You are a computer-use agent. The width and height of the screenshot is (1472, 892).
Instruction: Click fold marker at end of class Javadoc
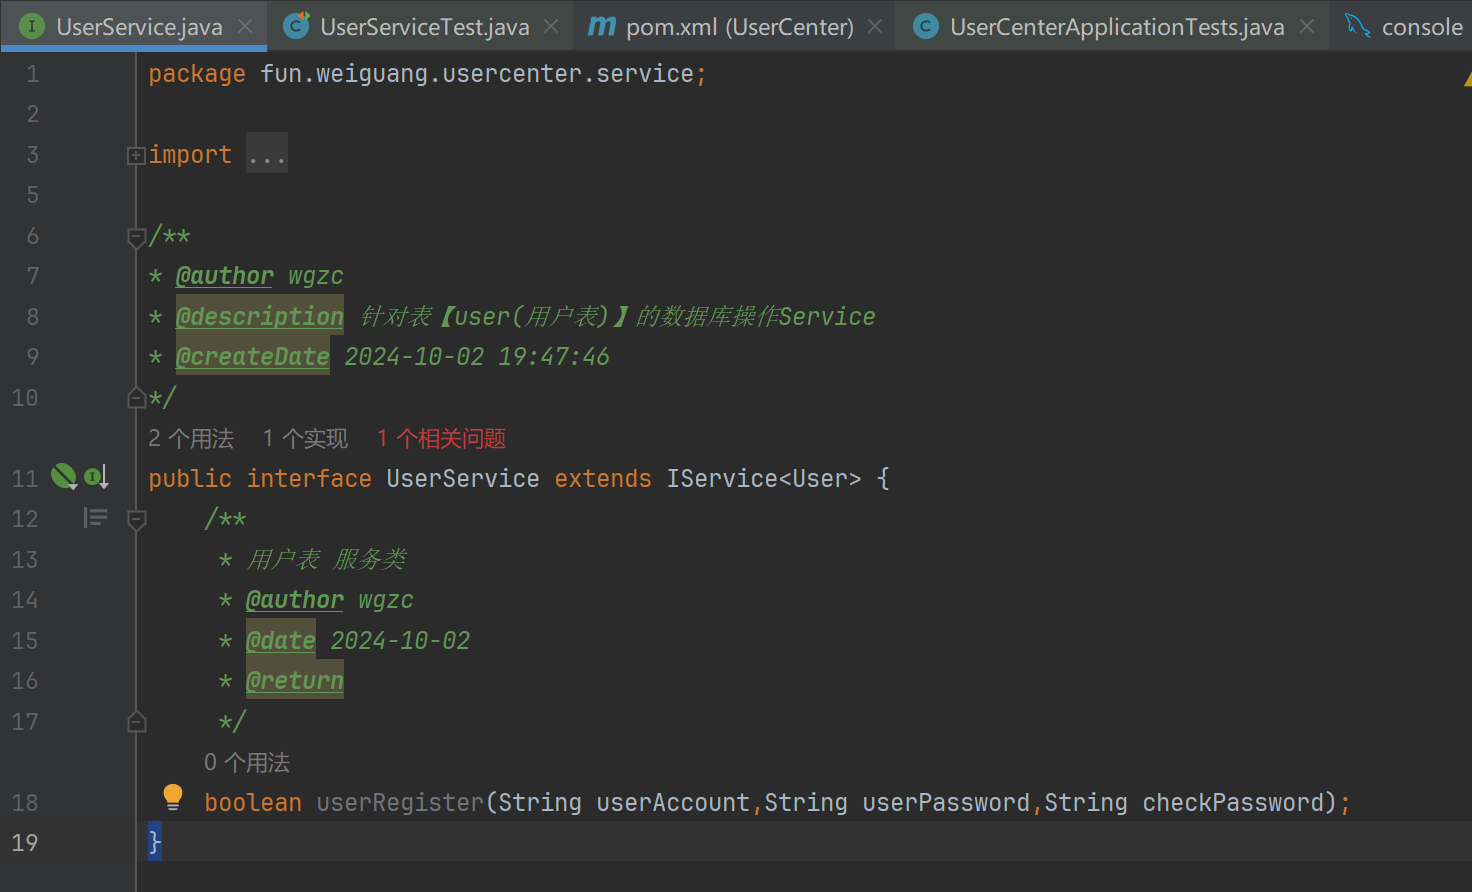tap(137, 398)
